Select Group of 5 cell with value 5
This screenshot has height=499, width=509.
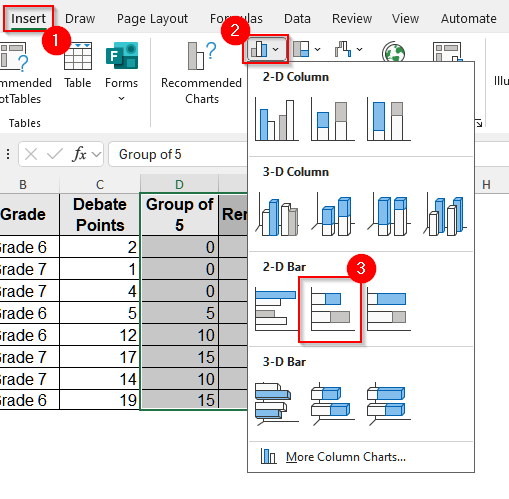[x=179, y=313]
